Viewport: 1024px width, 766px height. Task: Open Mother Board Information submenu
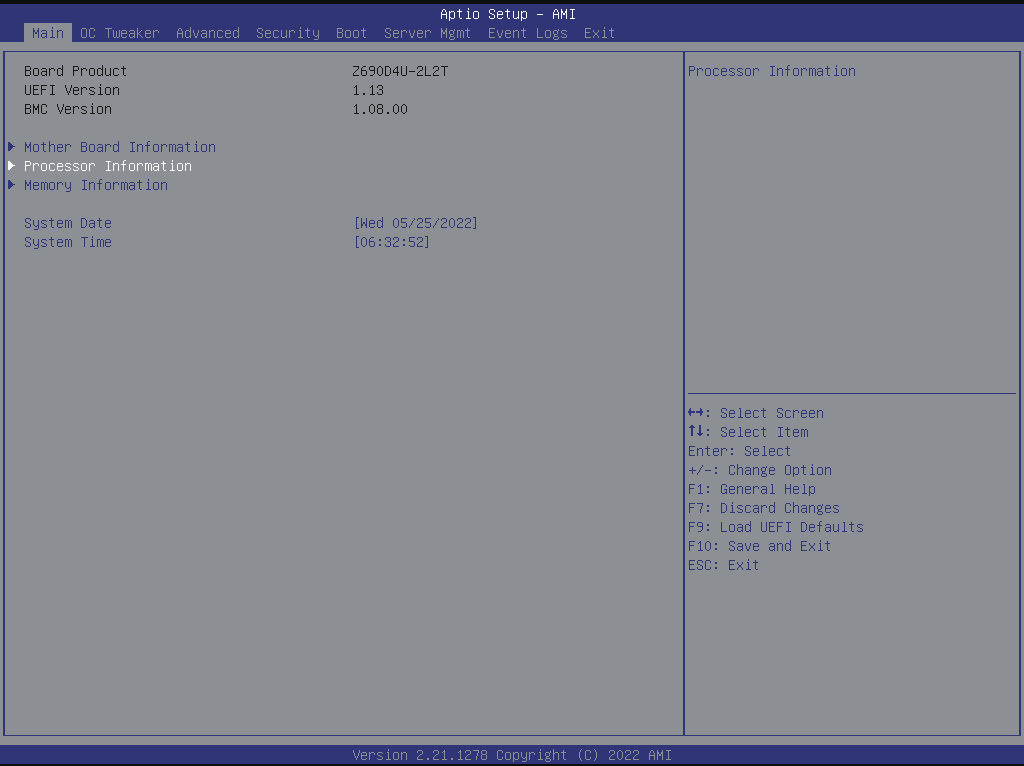pyautogui.click(x=120, y=147)
